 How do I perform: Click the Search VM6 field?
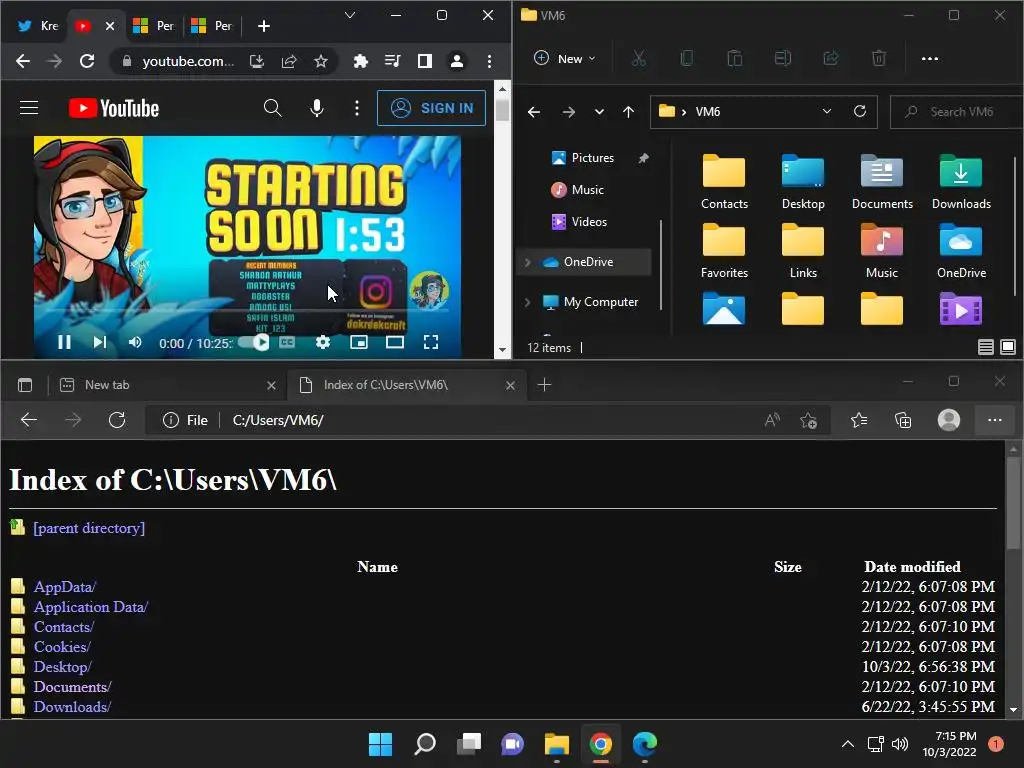[x=957, y=112]
